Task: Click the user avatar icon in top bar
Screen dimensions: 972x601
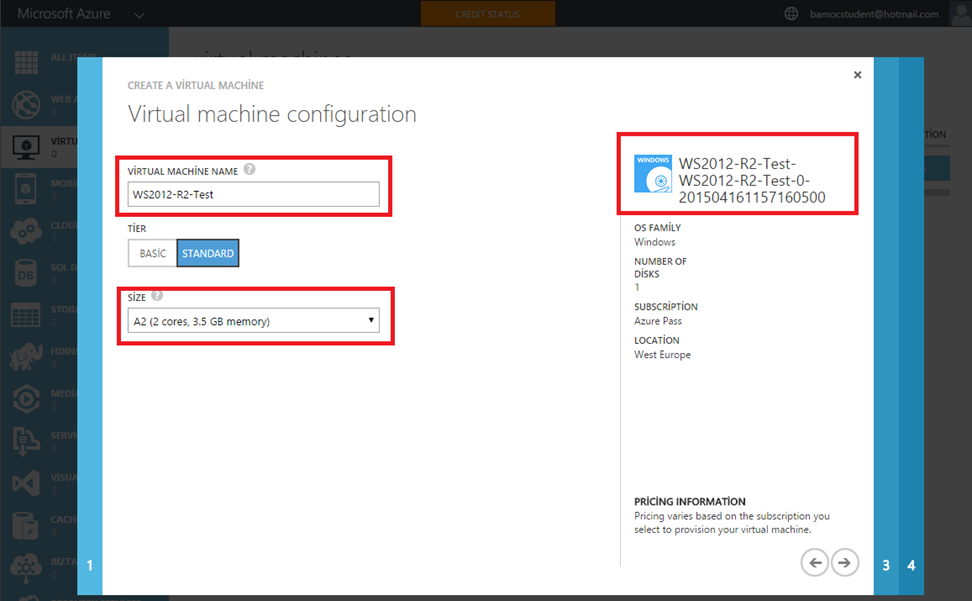Action: [x=960, y=14]
